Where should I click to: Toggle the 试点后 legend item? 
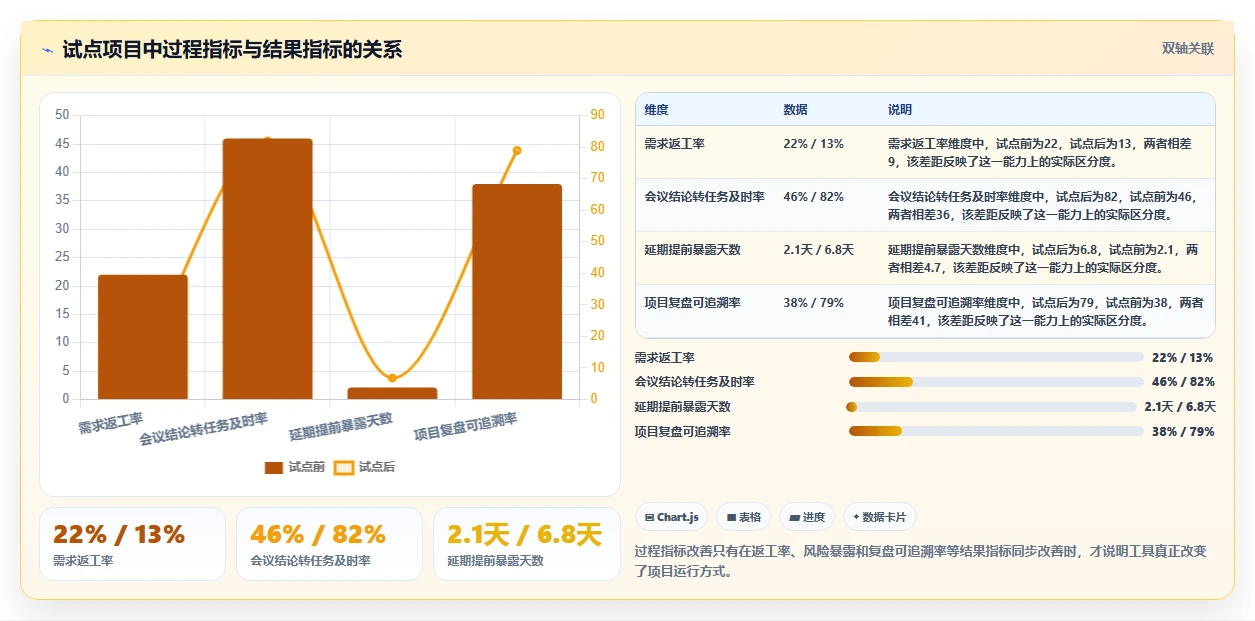365,467
